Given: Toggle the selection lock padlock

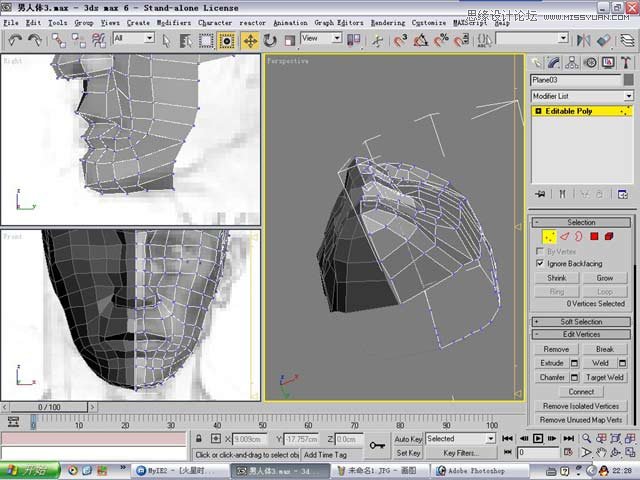Looking at the screenshot, I should pyautogui.click(x=198, y=438).
